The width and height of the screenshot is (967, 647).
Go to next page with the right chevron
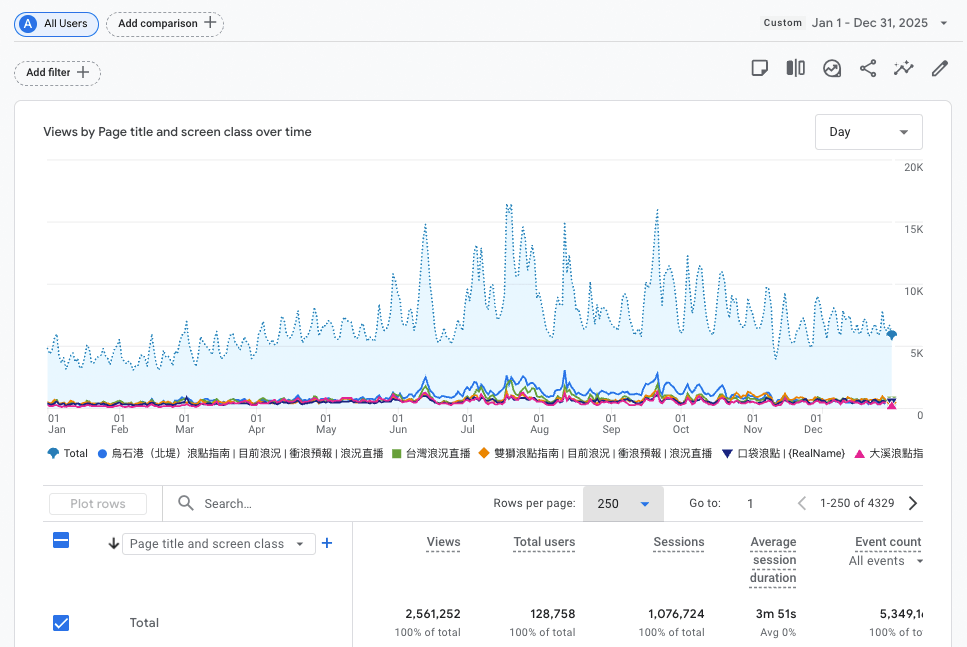pyautogui.click(x=912, y=503)
